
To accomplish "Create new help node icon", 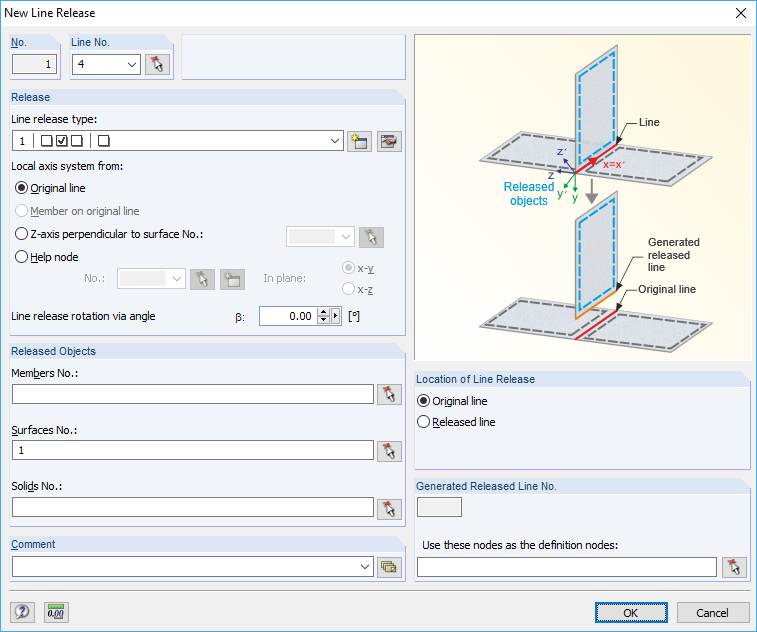I will click(232, 279).
